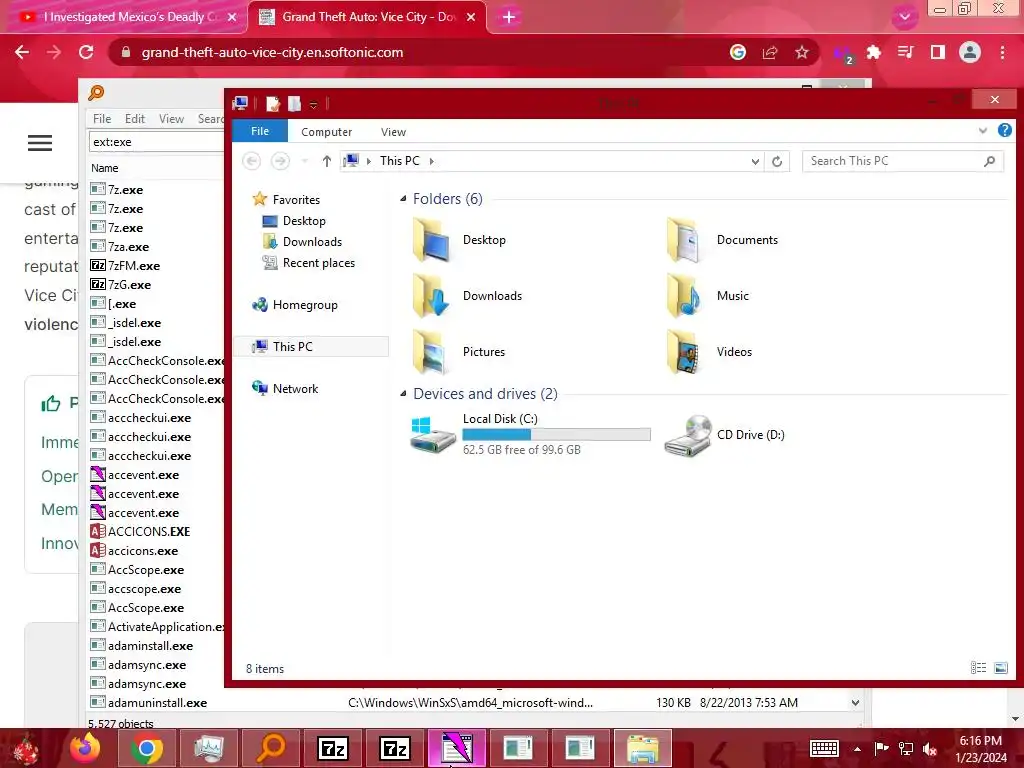Click the search magnifier in Search This PC
This screenshot has width=1024, height=768.
(989, 161)
